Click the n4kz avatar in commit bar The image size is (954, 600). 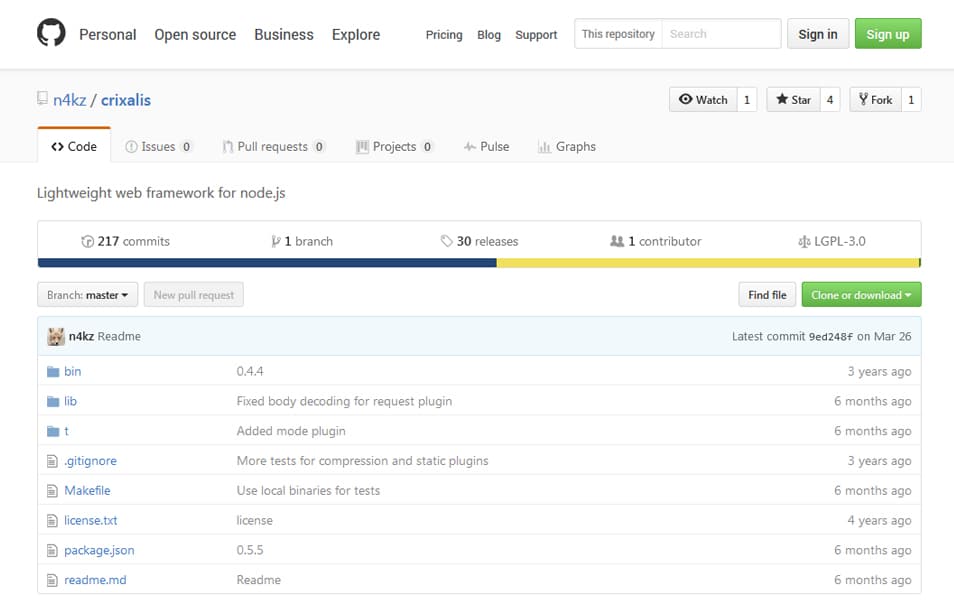click(x=56, y=337)
